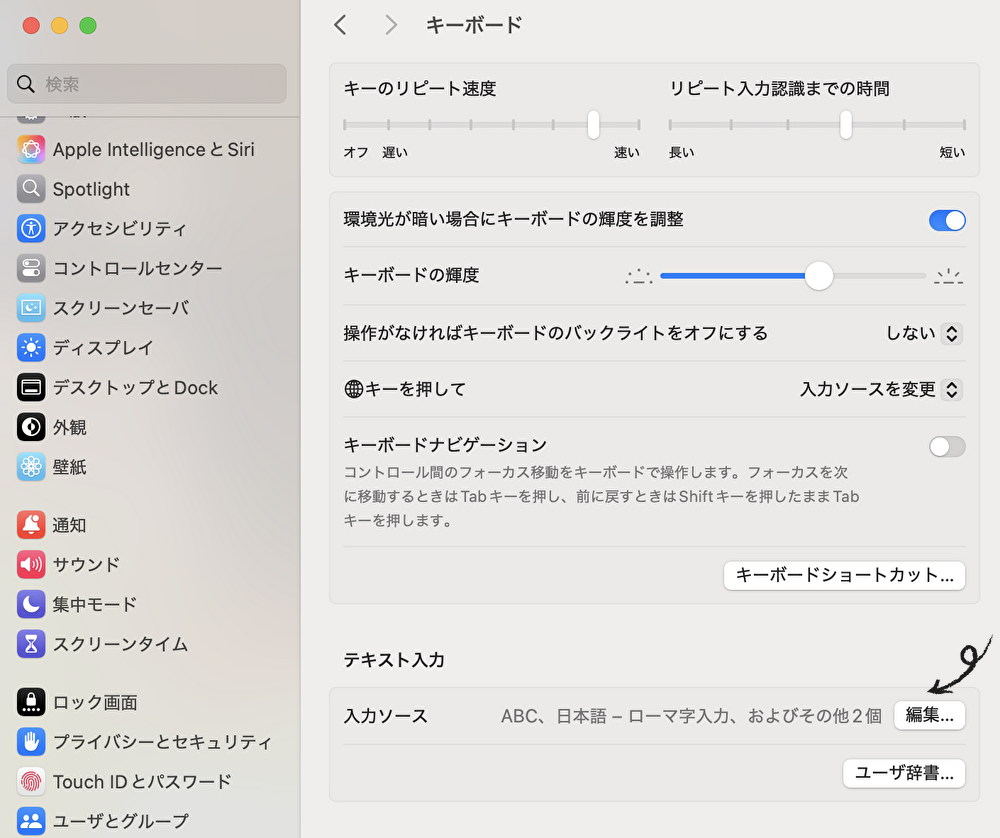
Task: Open Spotlight settings via magnifier icon
Action: tap(31, 189)
